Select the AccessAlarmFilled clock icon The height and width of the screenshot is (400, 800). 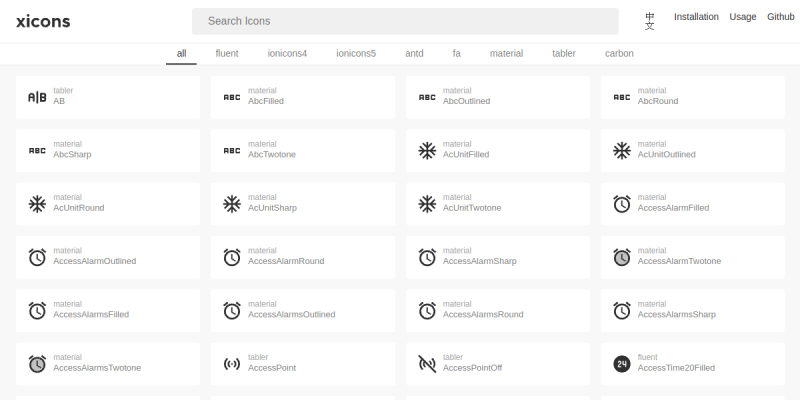[622, 204]
